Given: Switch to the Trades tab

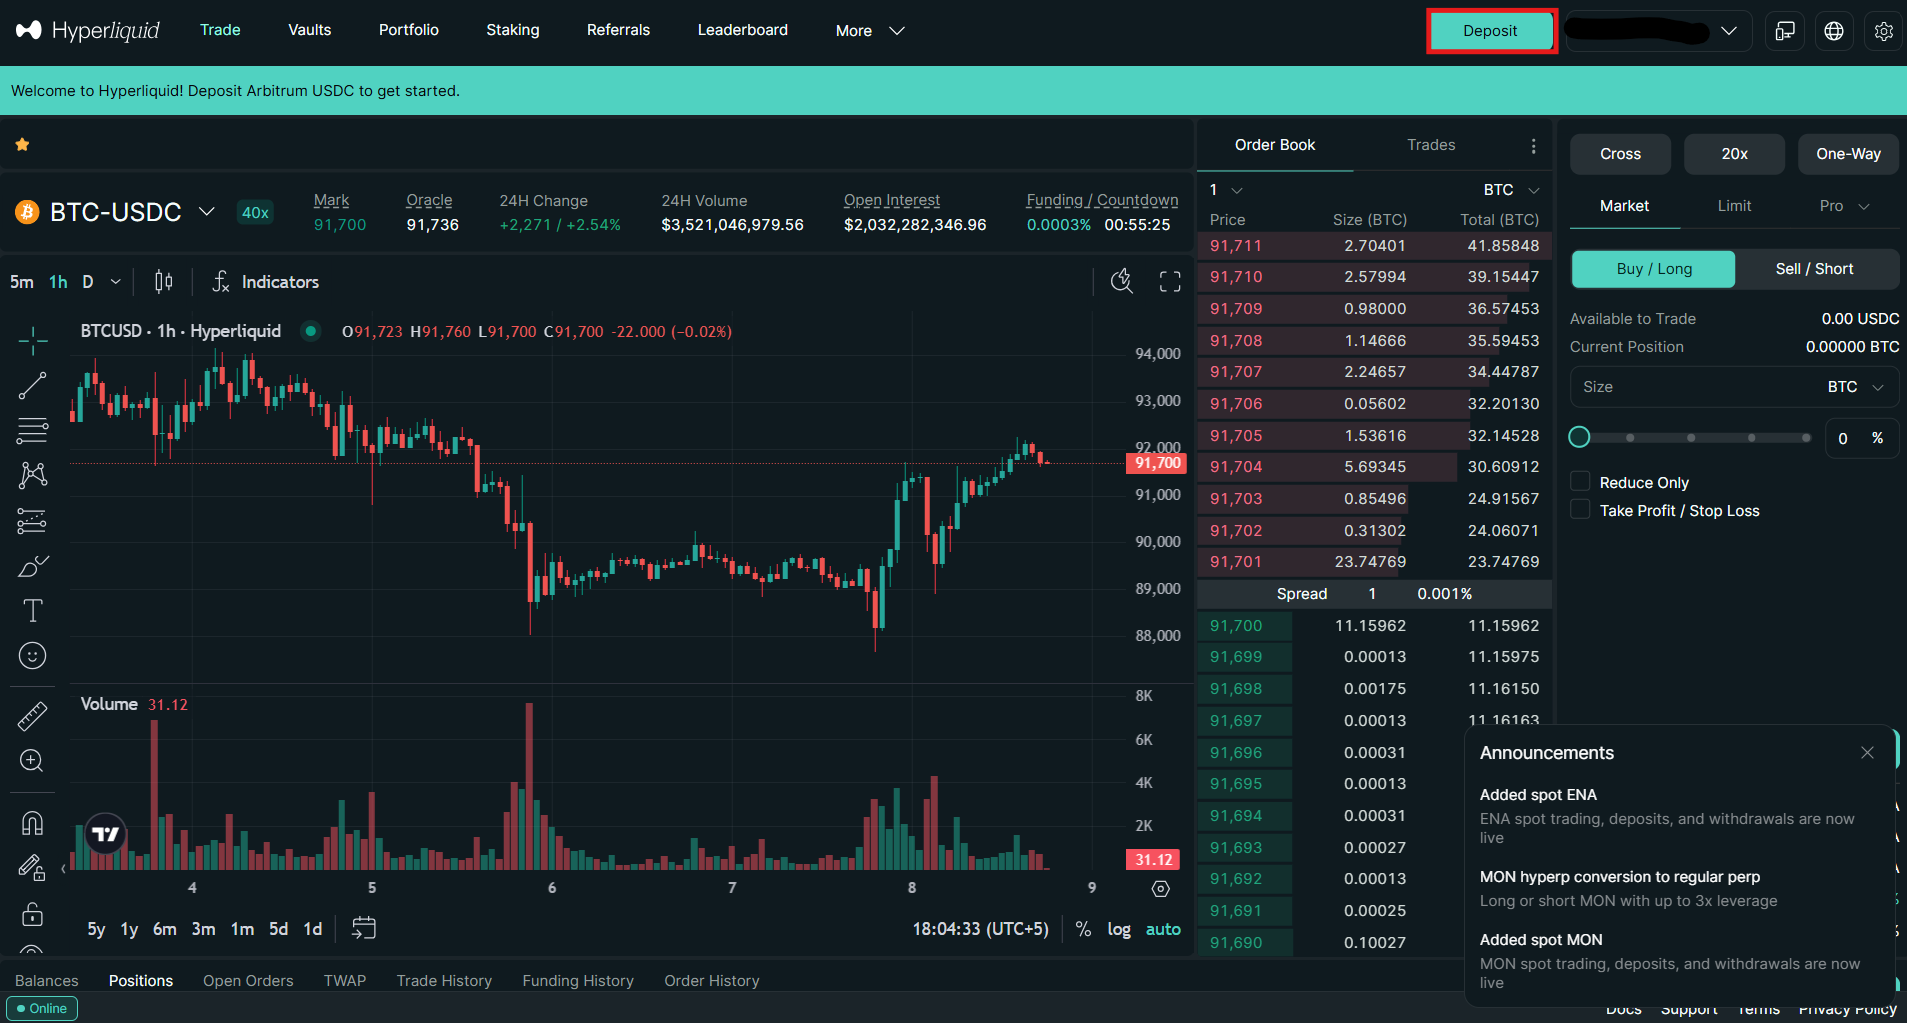Looking at the screenshot, I should tap(1431, 145).
